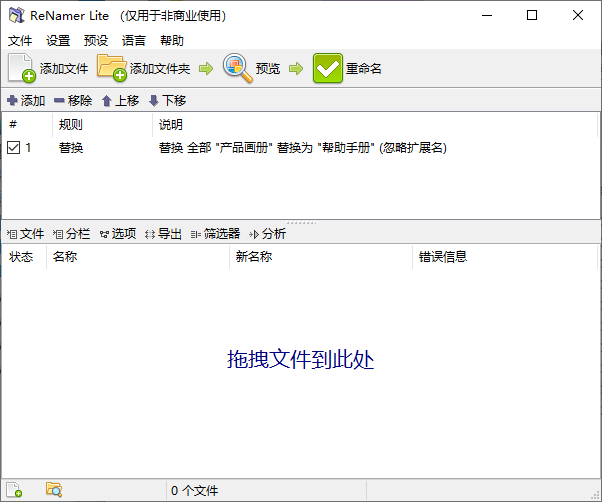Open the 预设 menu

[x=96, y=40]
